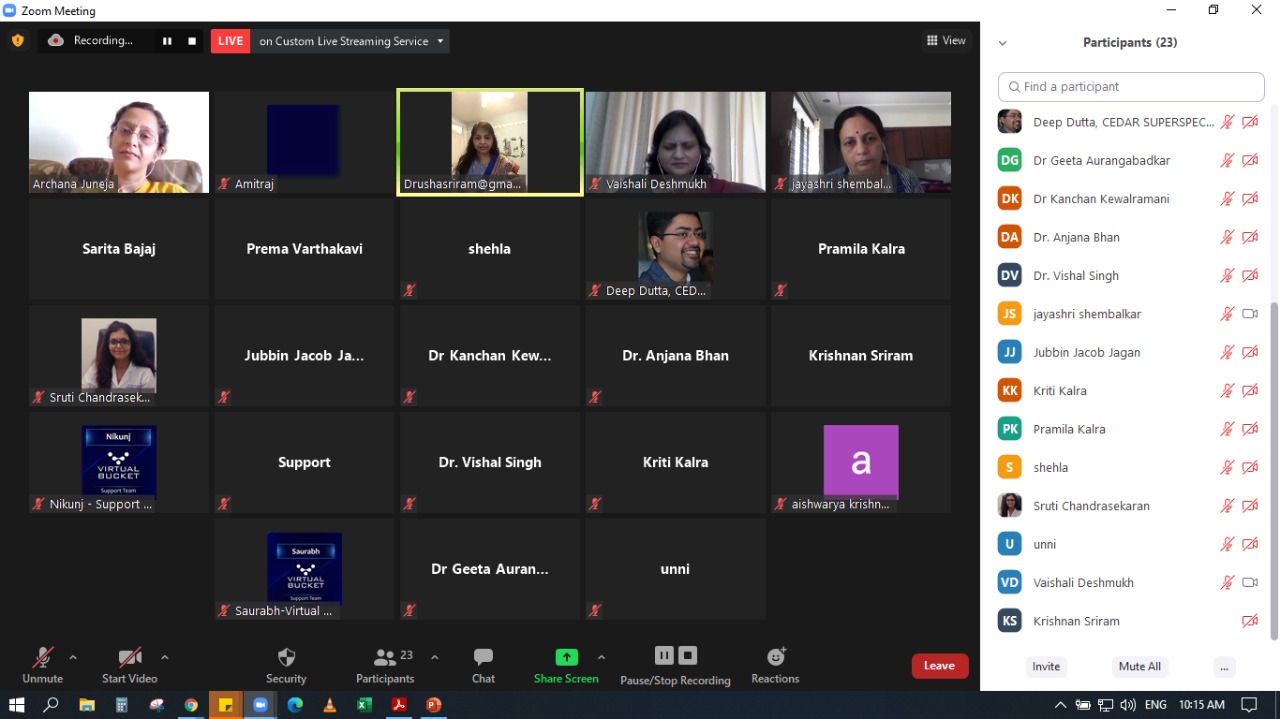Image resolution: width=1280 pixels, height=719 pixels.
Task: Click the Mute All button
Action: [1139, 667]
